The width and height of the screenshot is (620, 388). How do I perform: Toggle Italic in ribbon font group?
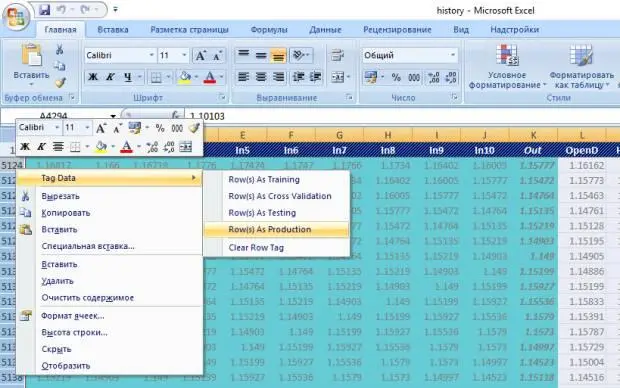tap(110, 77)
